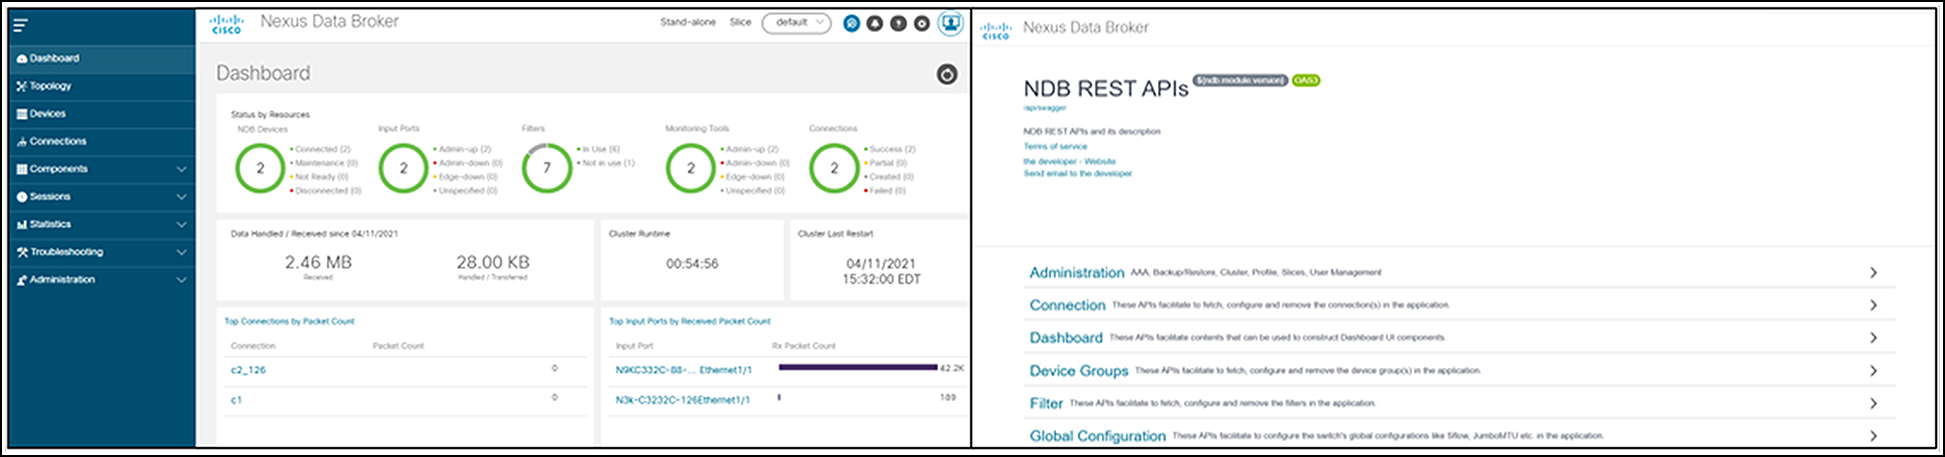Click the Cluster Runtime 00:54:56 value
Viewport: 1945px width, 457px height.
pos(692,264)
